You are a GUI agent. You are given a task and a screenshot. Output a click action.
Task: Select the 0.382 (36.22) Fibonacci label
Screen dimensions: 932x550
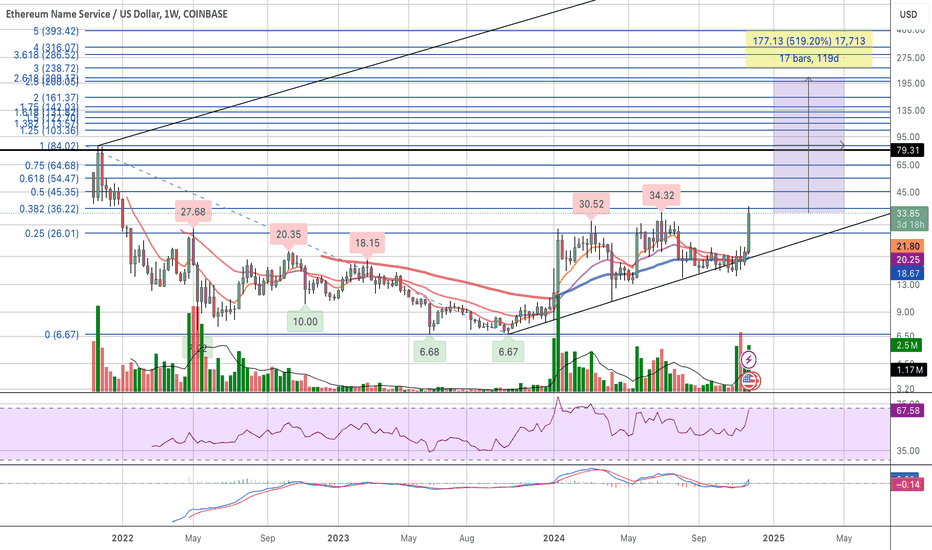[x=49, y=209]
